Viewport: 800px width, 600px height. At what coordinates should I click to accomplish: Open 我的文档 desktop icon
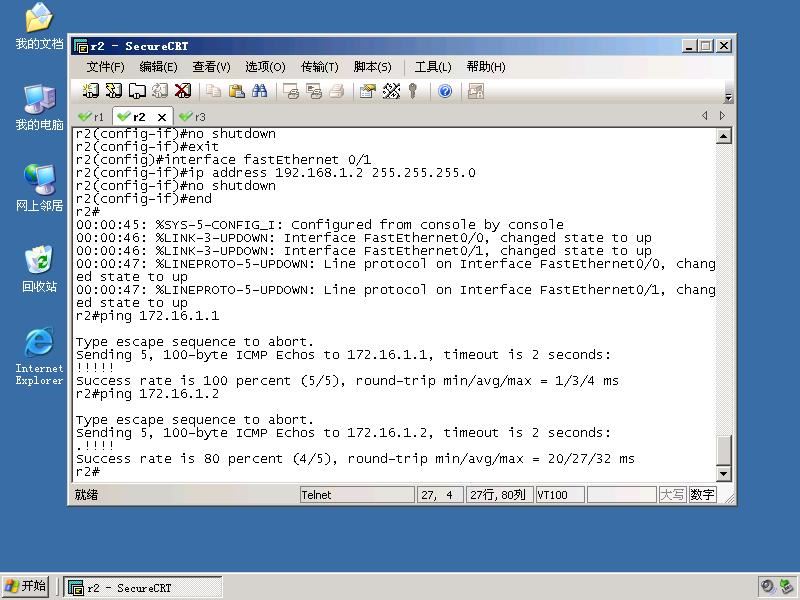[39, 27]
